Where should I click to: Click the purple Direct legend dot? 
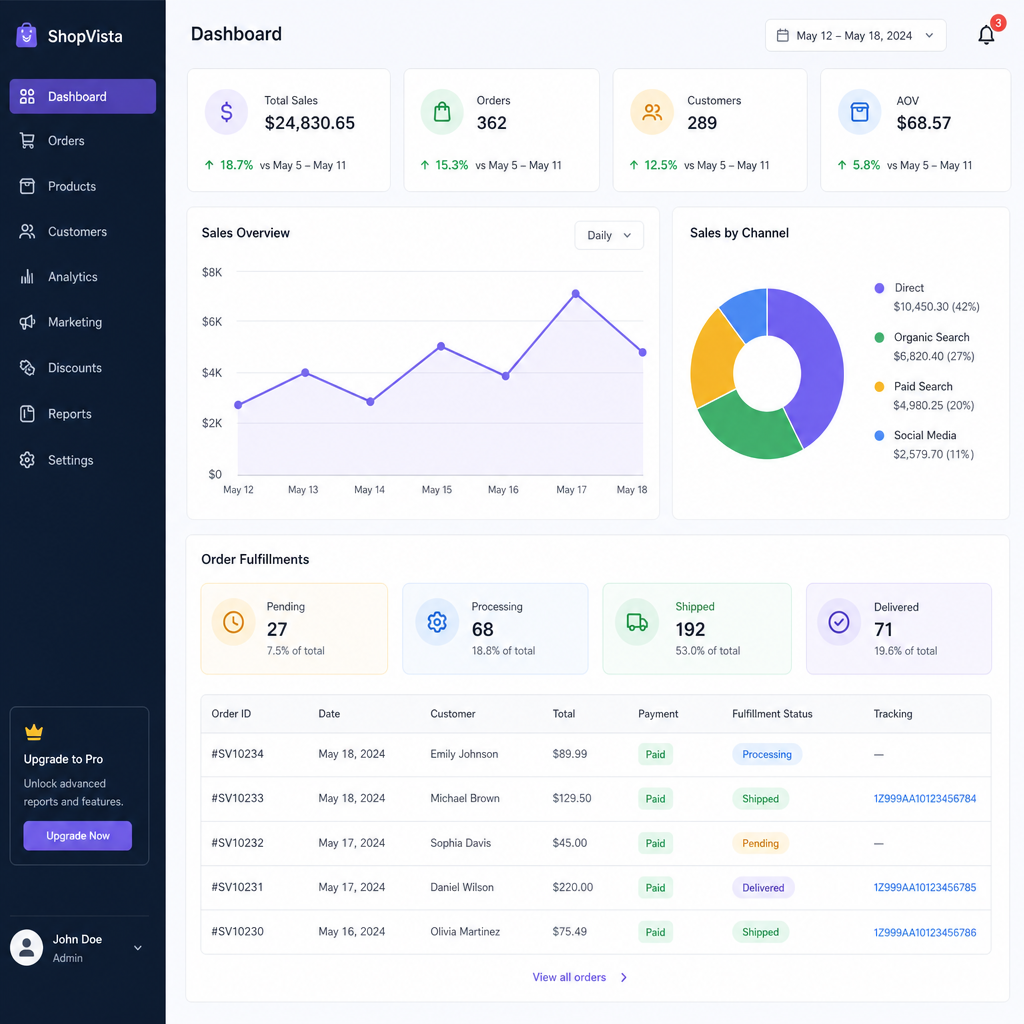[x=879, y=288]
